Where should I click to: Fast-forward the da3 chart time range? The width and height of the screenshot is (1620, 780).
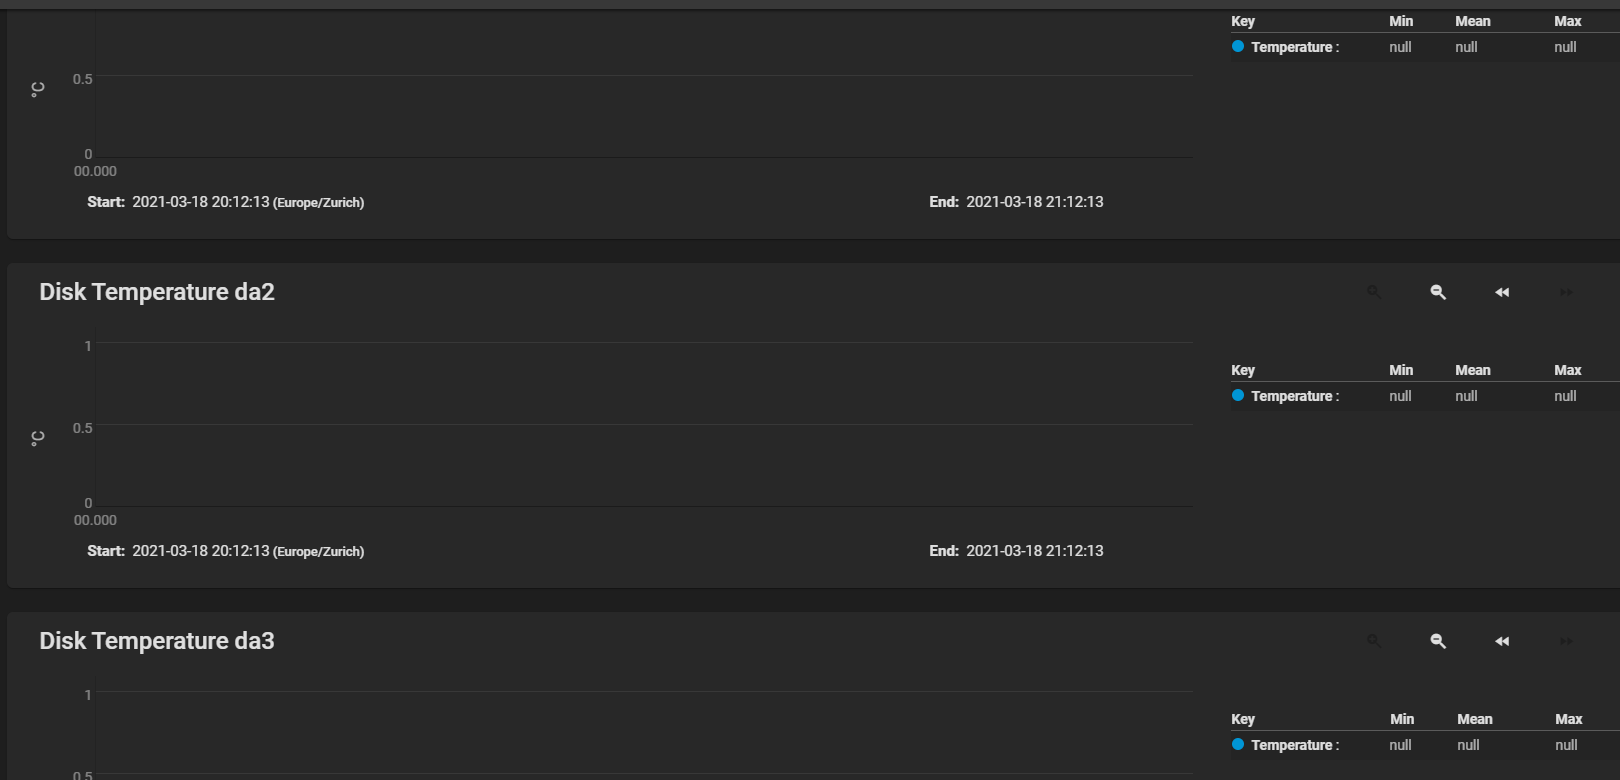pos(1566,641)
